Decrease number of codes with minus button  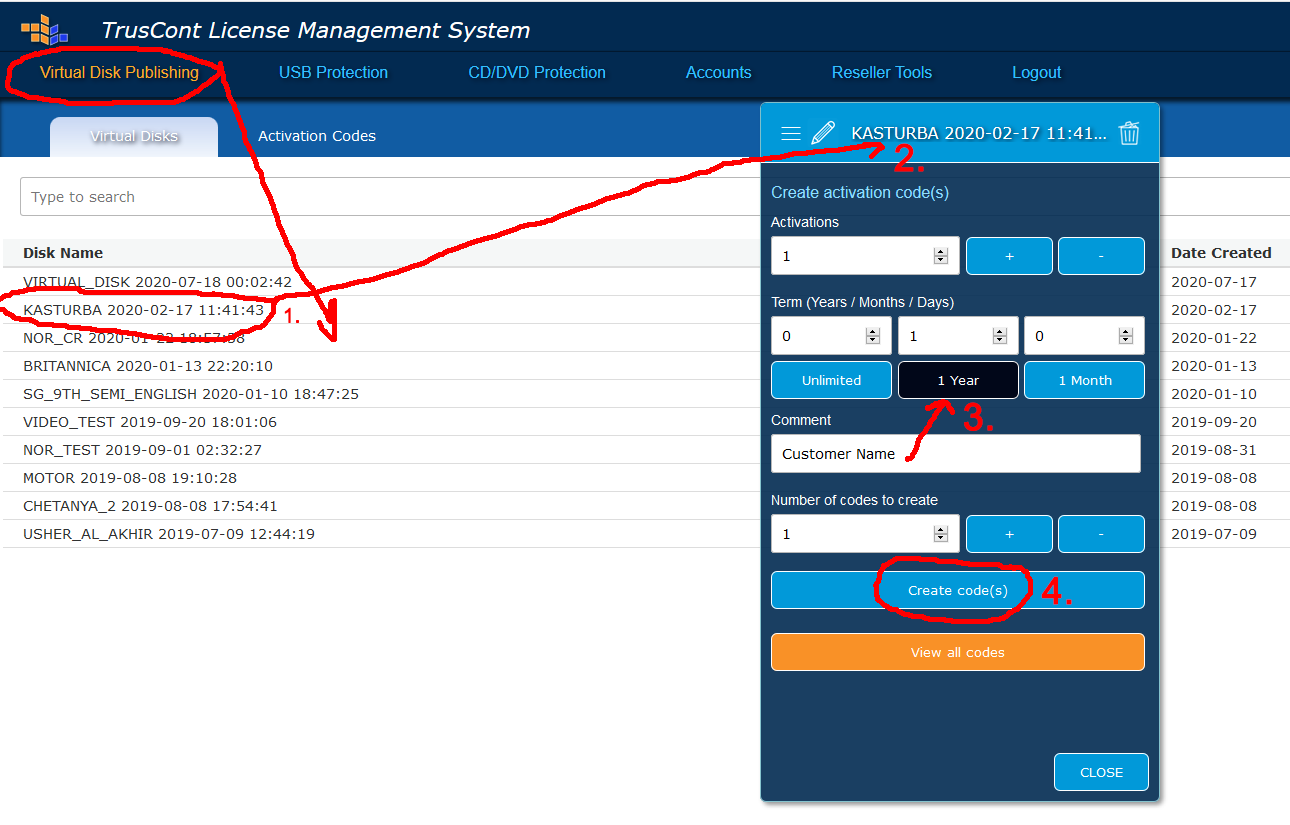coord(1101,534)
